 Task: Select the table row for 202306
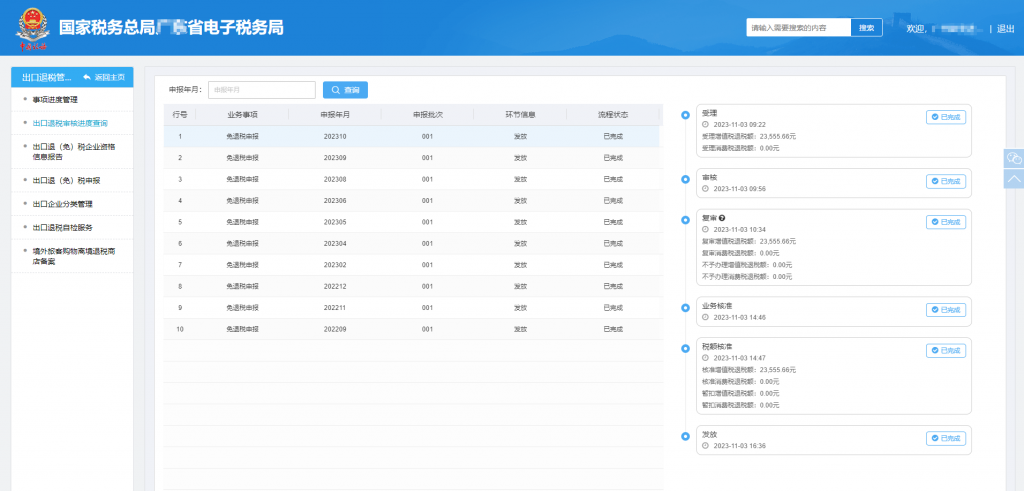411,200
